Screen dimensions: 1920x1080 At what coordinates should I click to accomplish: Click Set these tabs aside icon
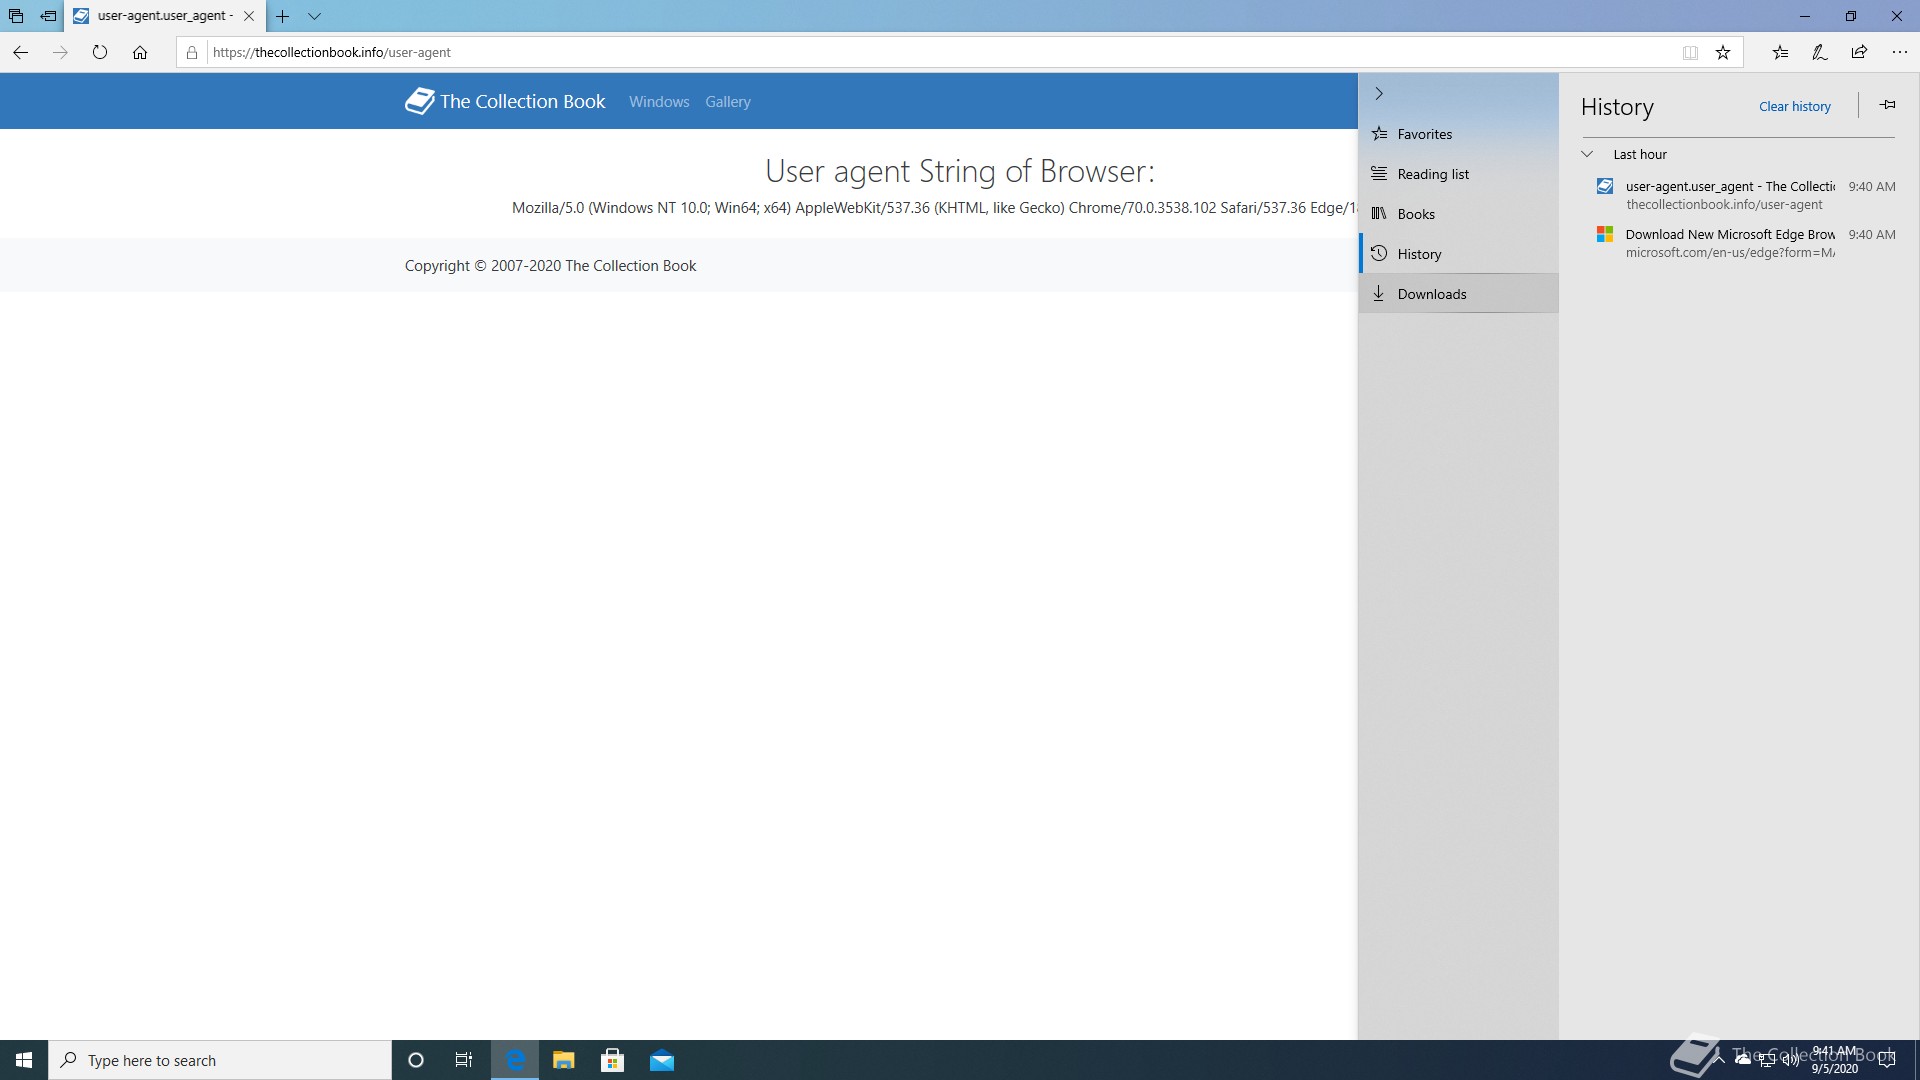tap(48, 16)
